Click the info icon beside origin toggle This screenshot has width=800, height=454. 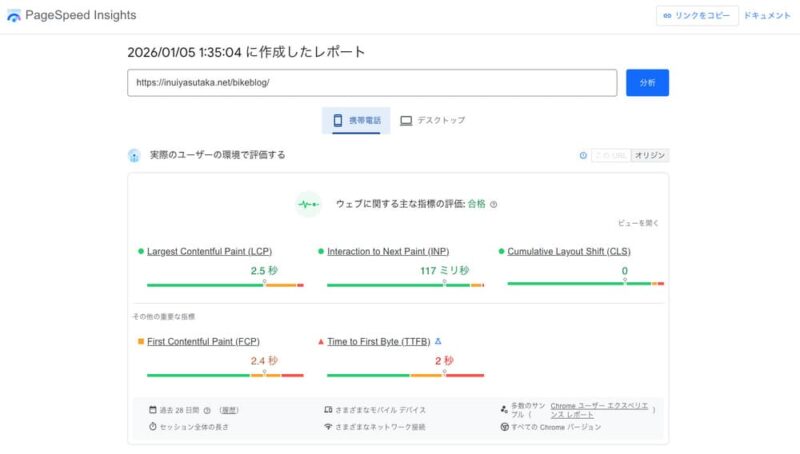pos(583,156)
